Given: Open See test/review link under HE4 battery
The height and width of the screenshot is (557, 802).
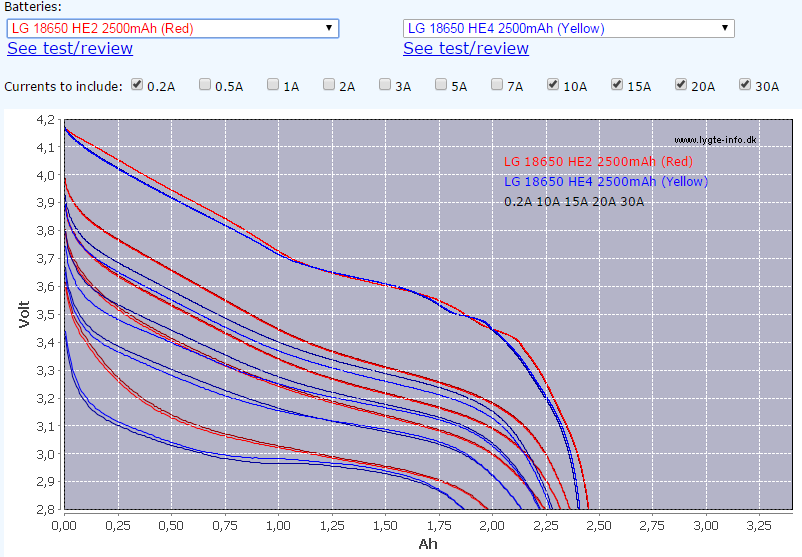Looking at the screenshot, I should (x=466, y=48).
